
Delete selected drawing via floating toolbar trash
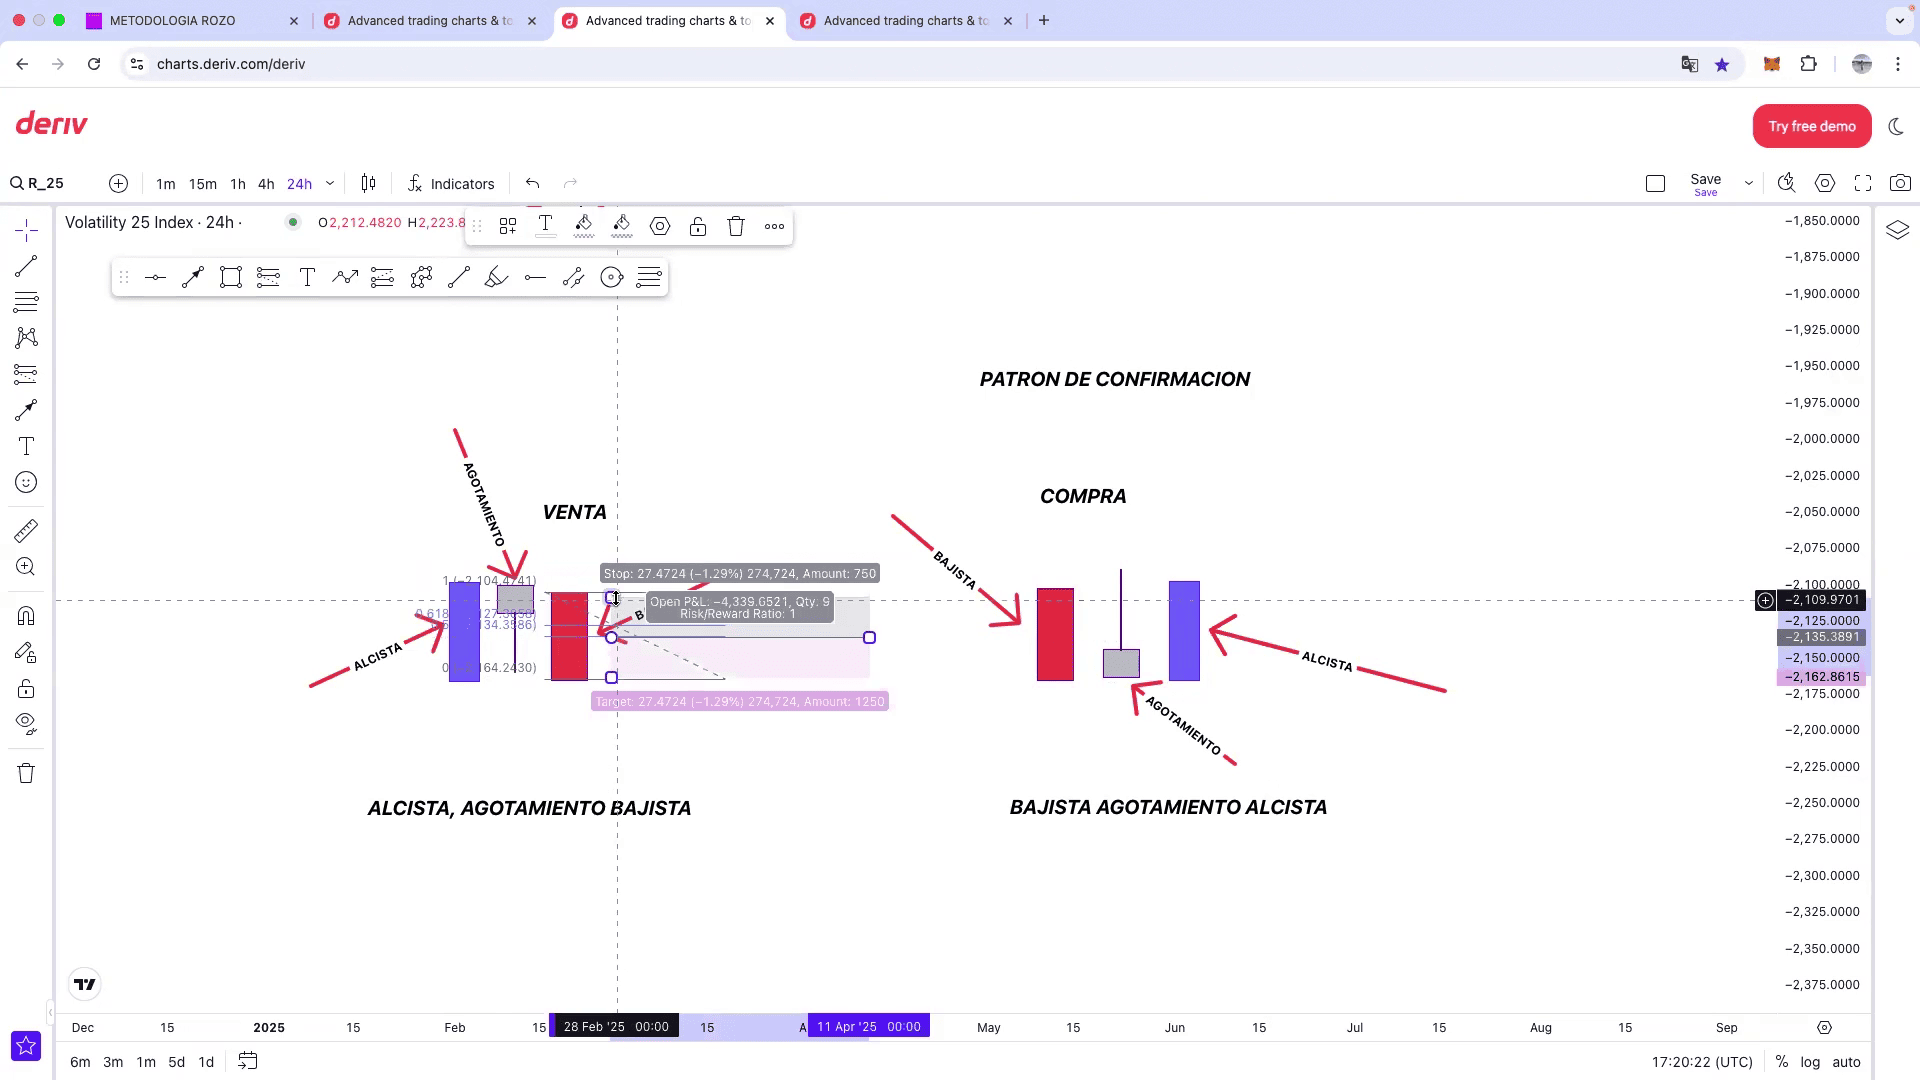(736, 226)
